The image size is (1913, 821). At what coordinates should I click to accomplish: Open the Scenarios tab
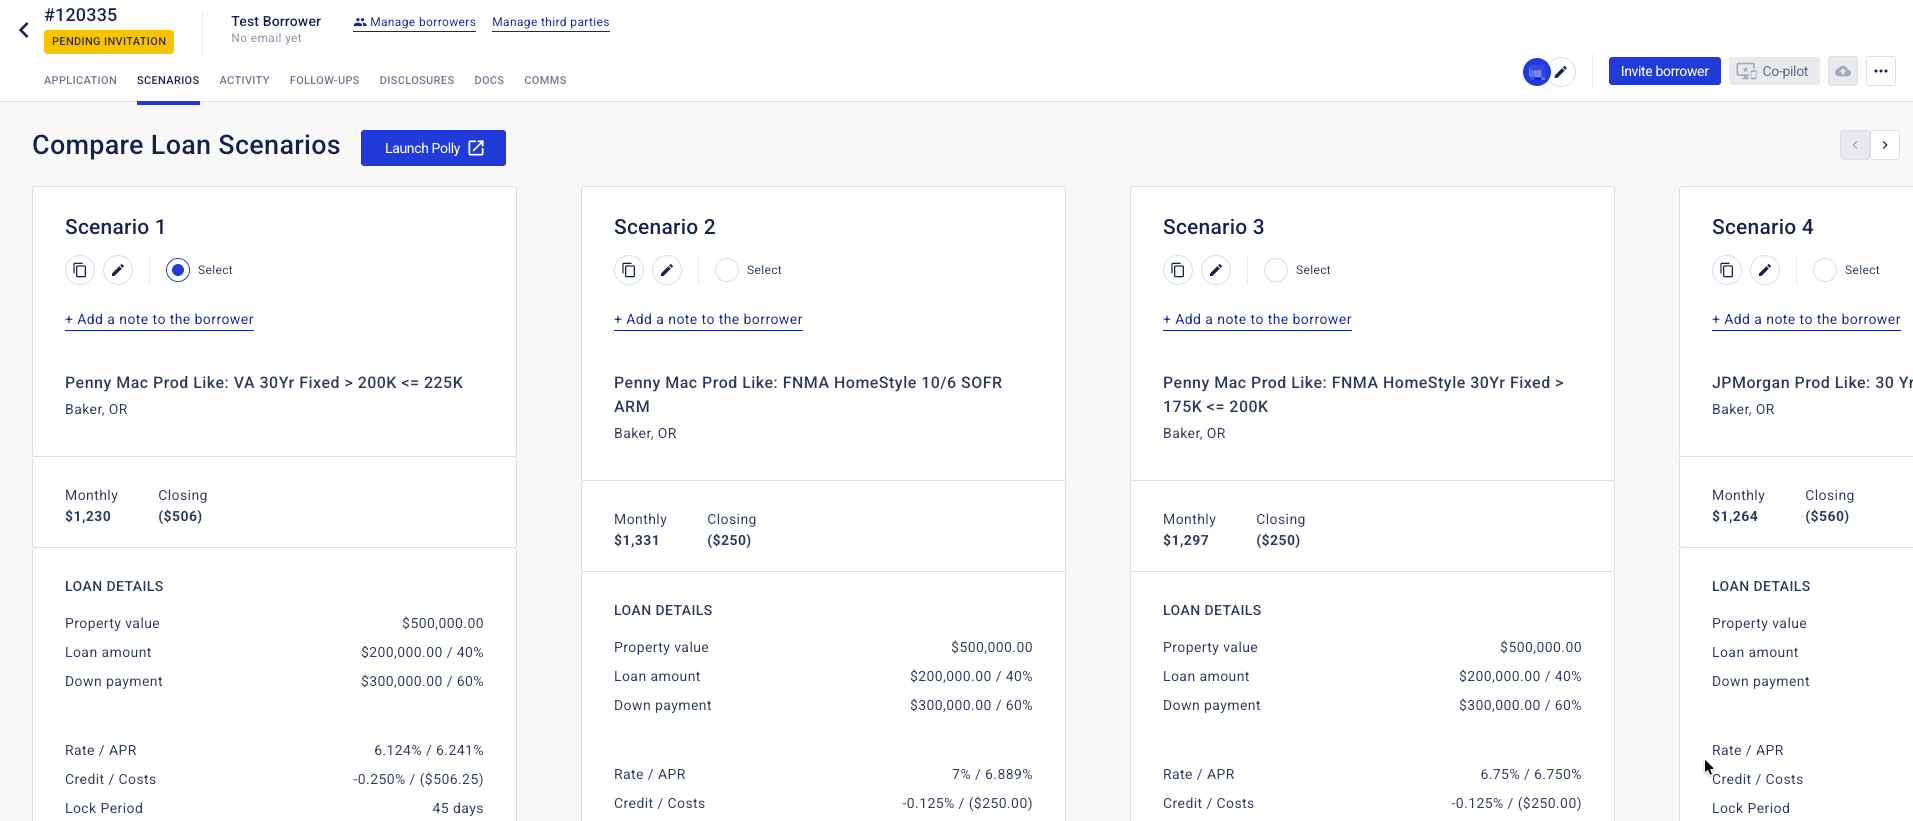pyautogui.click(x=168, y=80)
